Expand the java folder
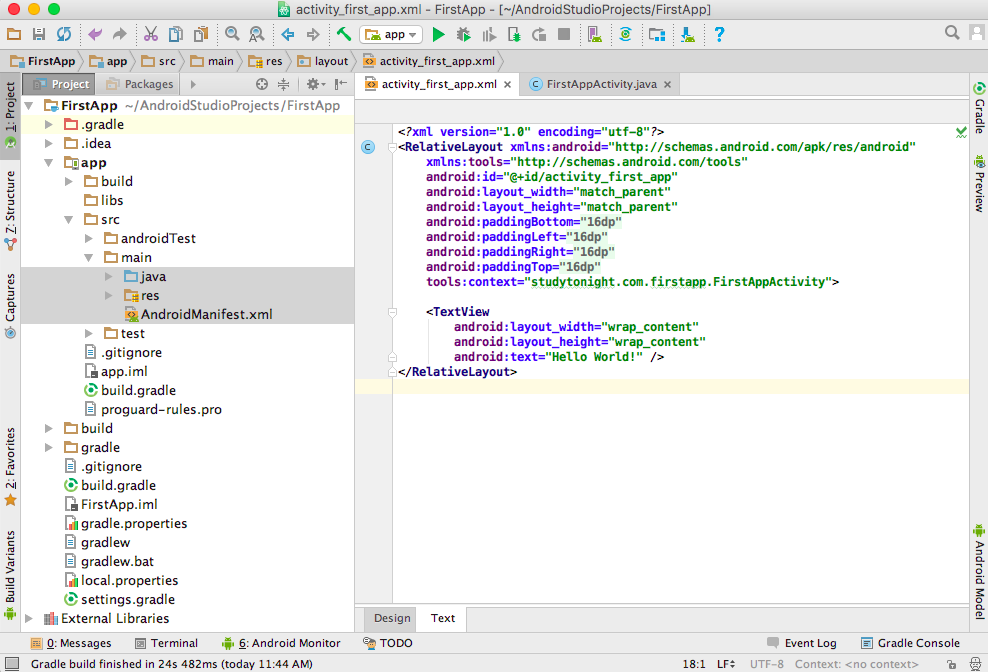This screenshot has height=672, width=988. point(109,276)
